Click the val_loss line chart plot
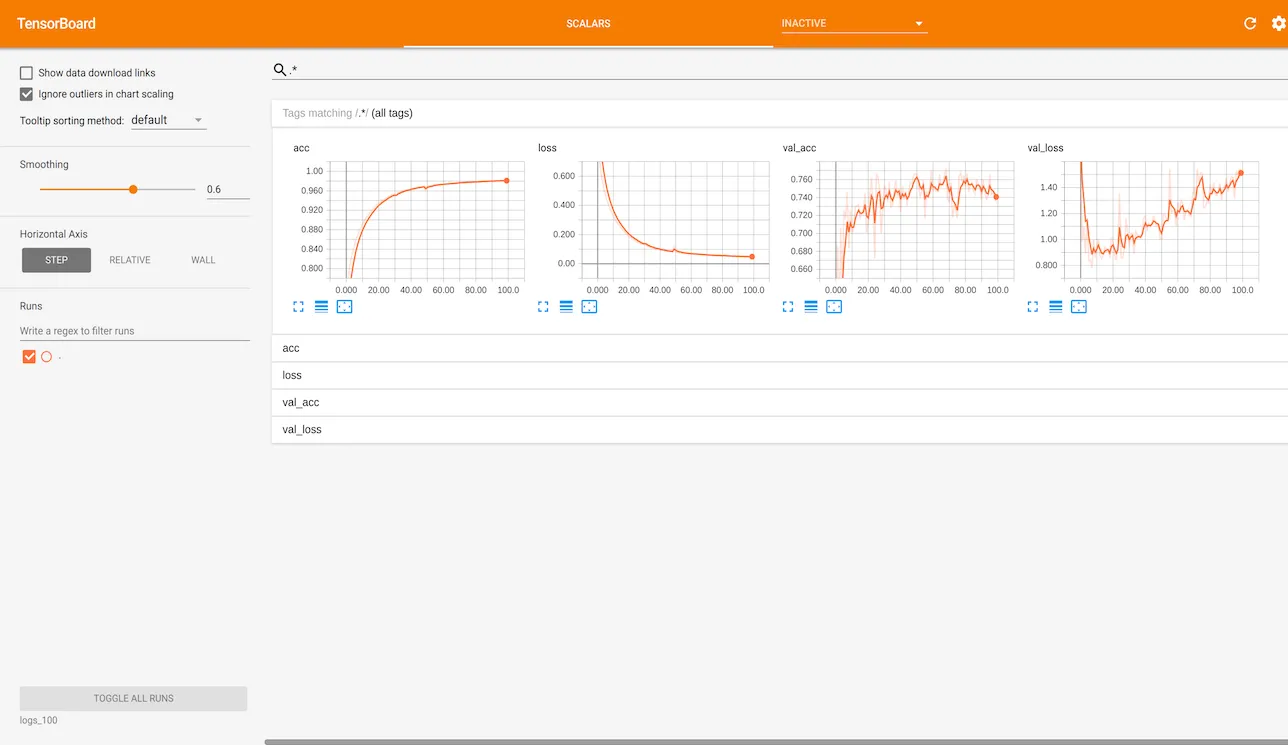Screen dimensions: 1288x745 pyautogui.click(x=1160, y=220)
